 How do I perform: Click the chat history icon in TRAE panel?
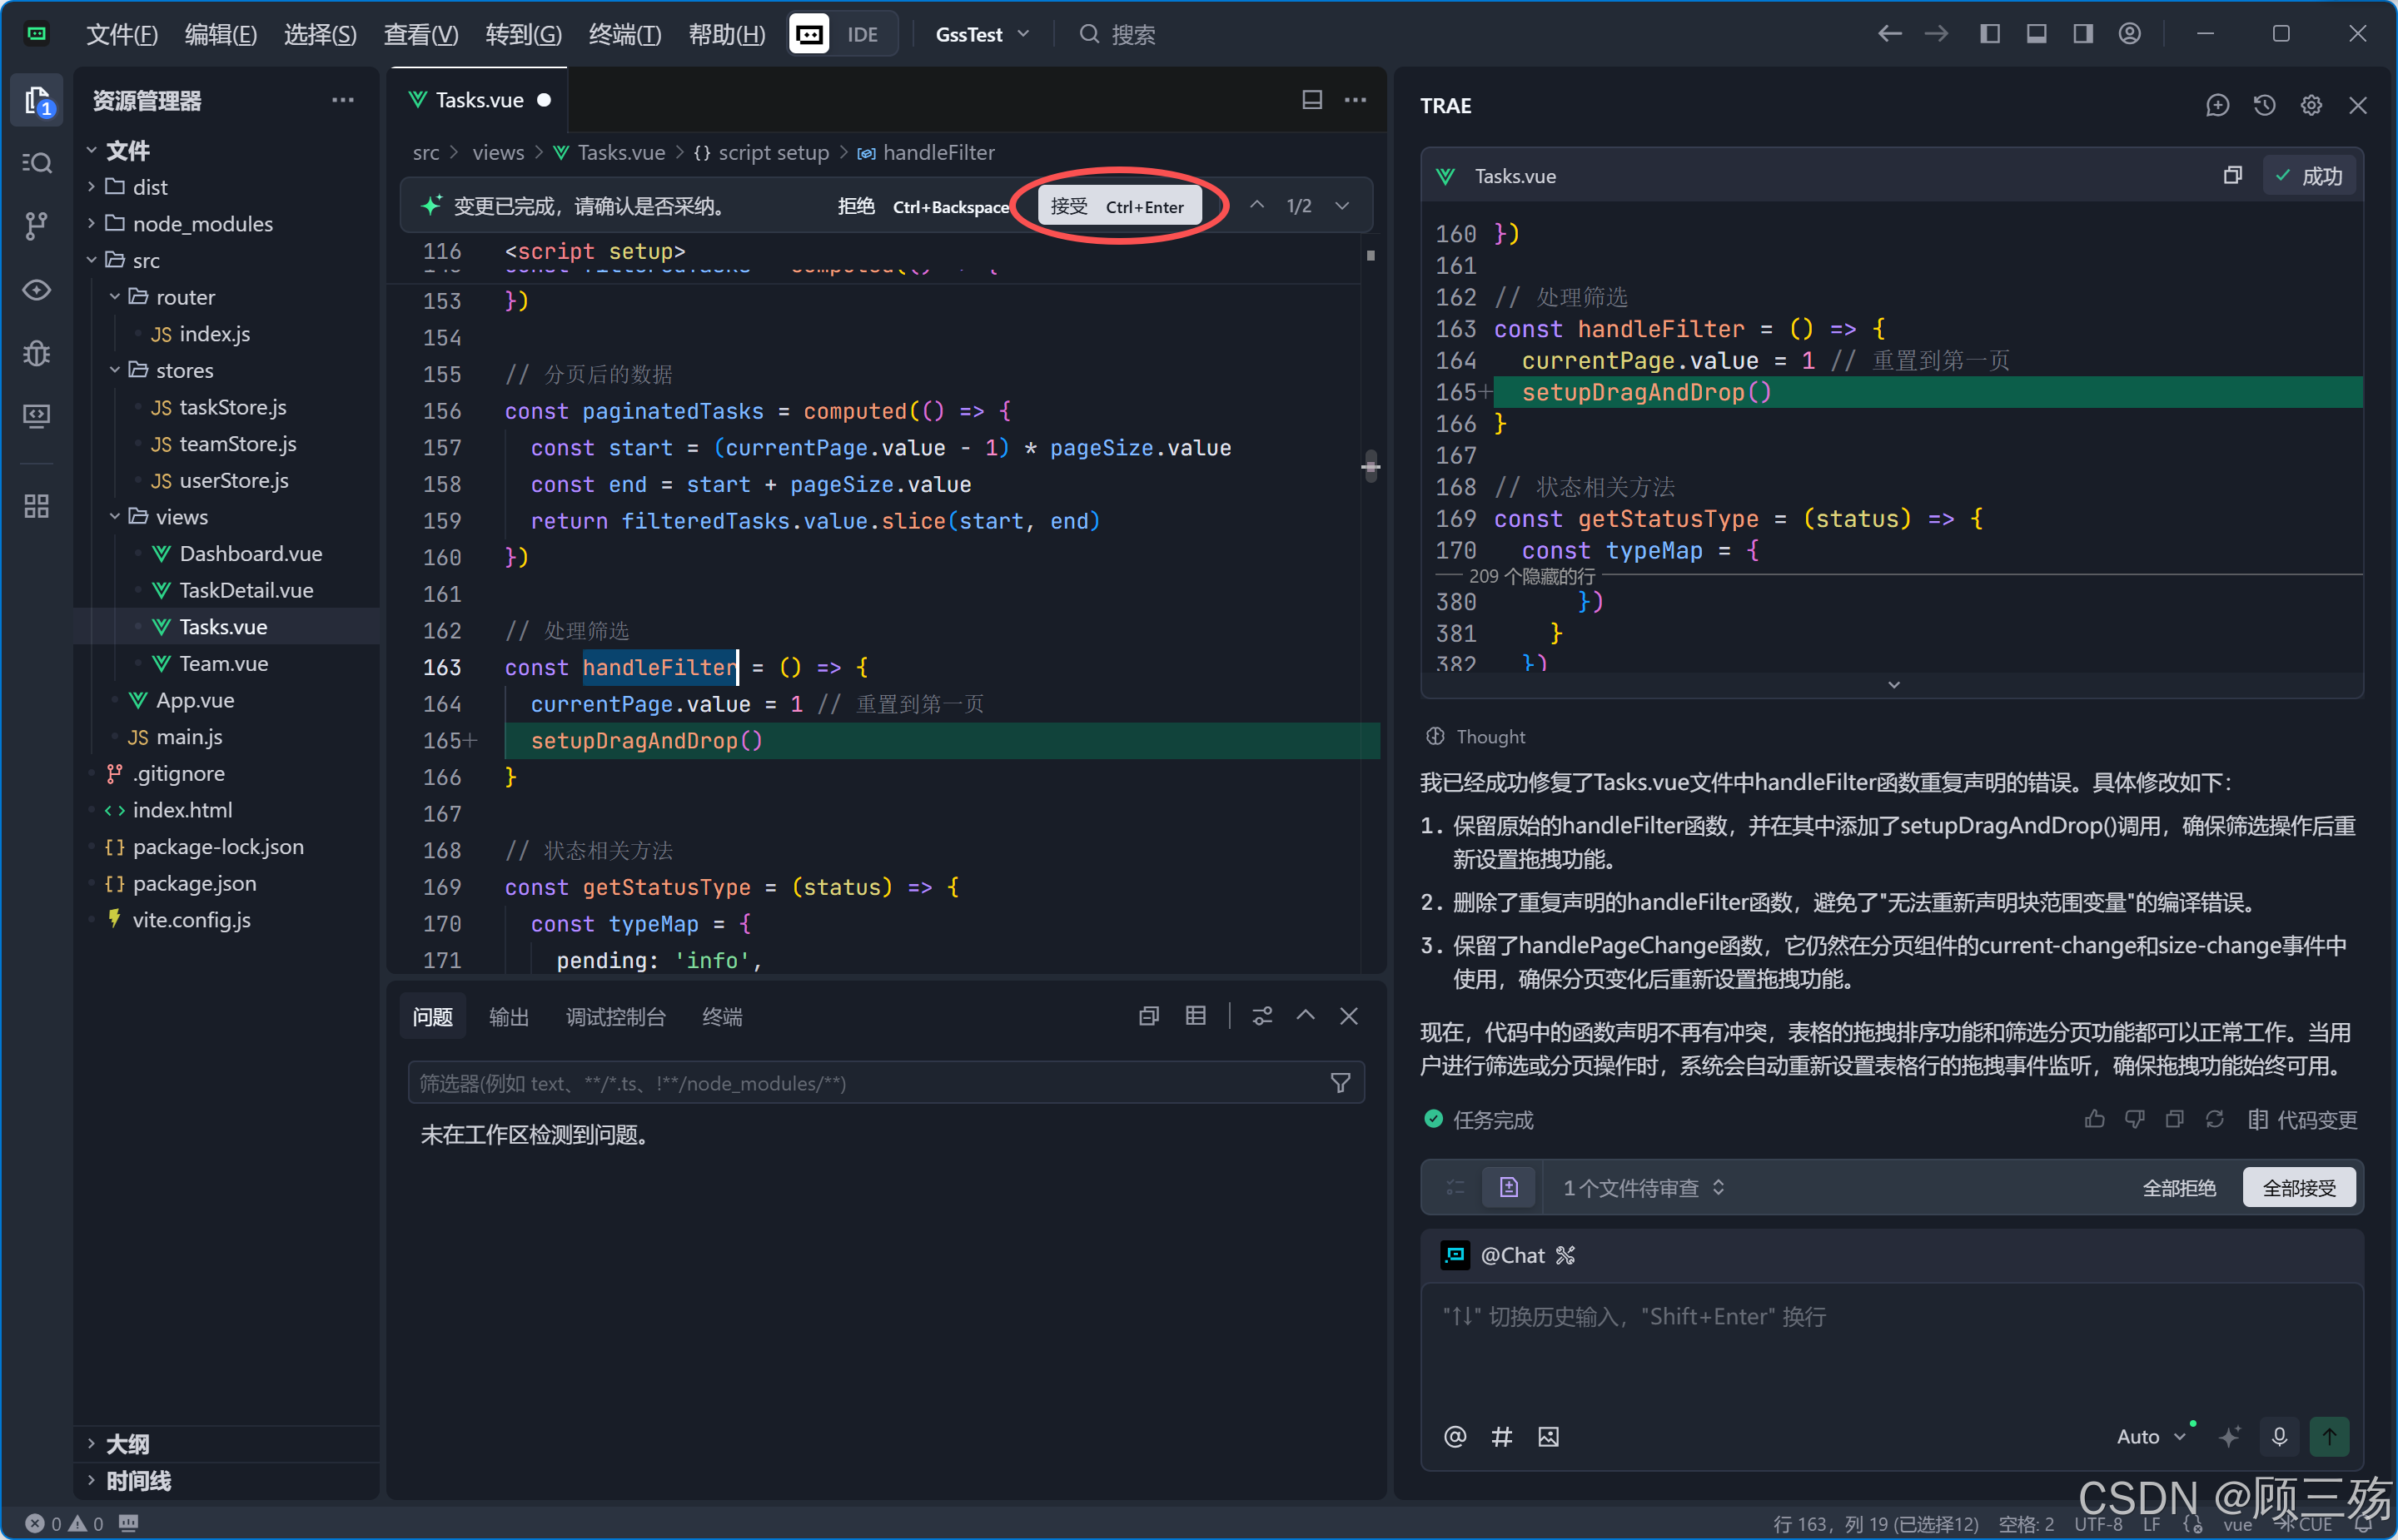click(x=2264, y=105)
